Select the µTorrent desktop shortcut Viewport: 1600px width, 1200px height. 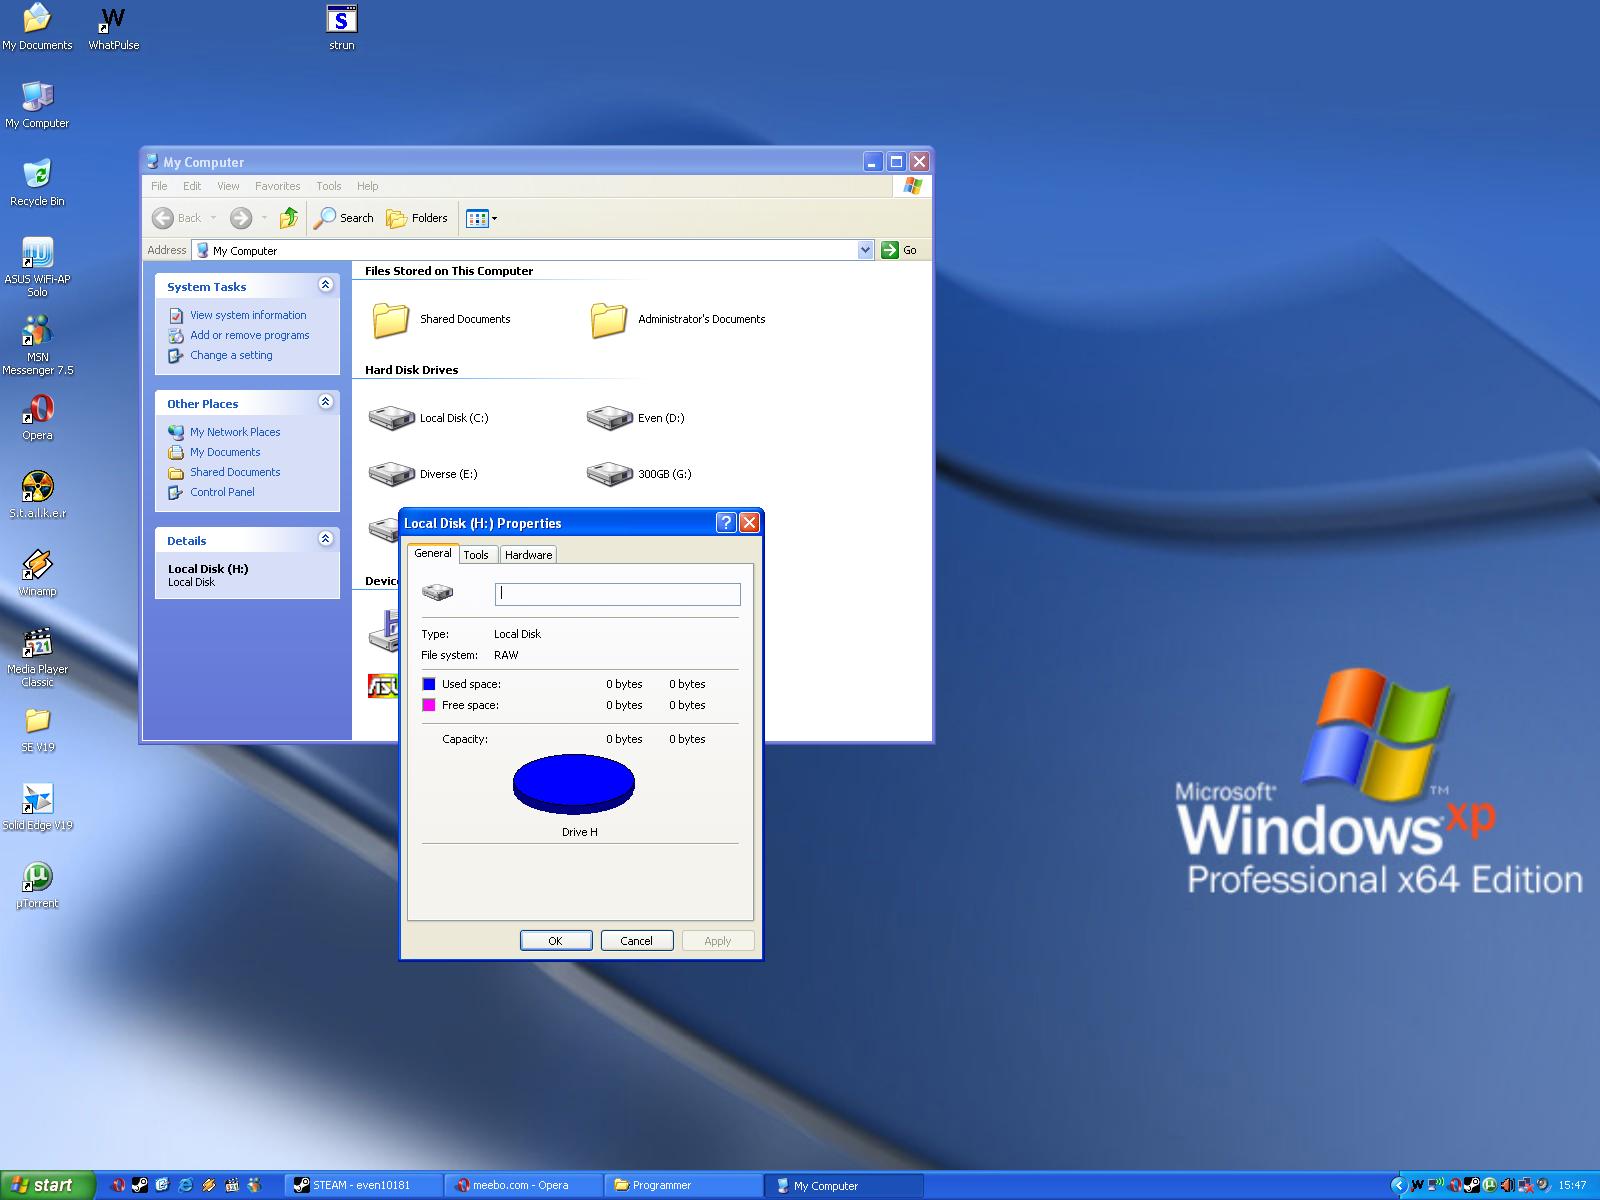pyautogui.click(x=37, y=885)
